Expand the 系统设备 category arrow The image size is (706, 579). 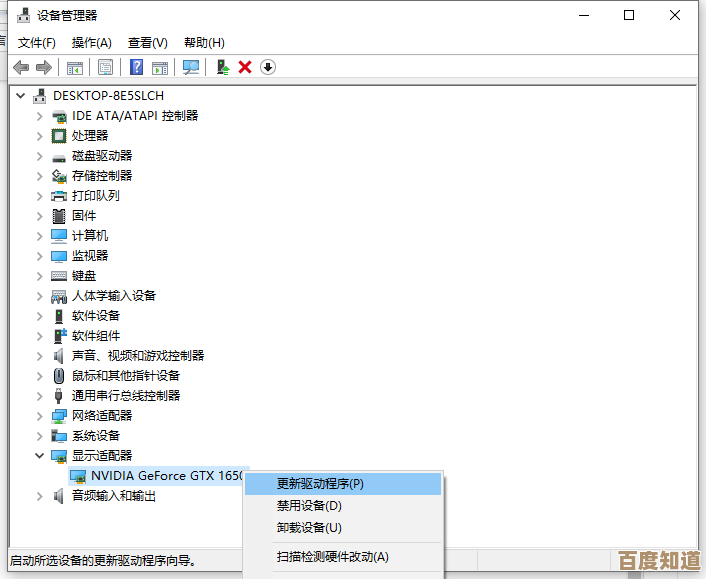click(40, 436)
